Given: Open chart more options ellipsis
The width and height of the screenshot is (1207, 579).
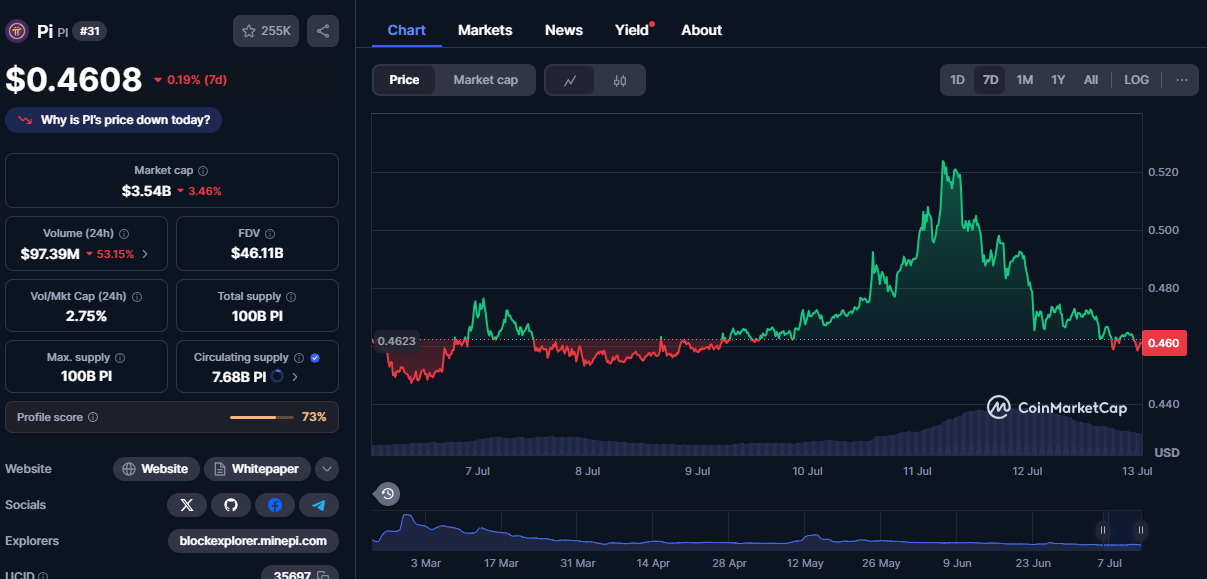Looking at the screenshot, I should coord(1182,80).
